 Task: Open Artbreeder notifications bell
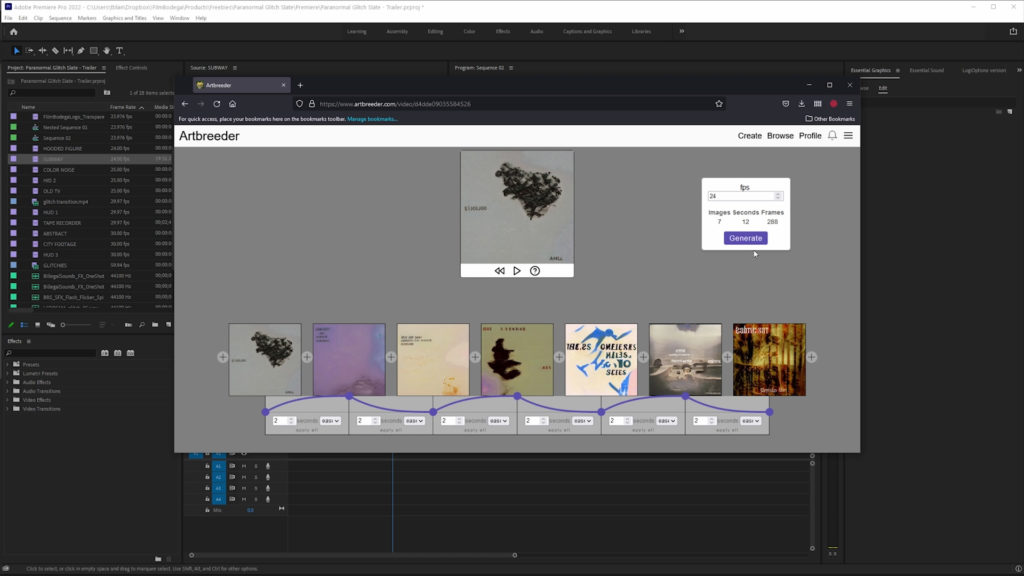(832, 135)
